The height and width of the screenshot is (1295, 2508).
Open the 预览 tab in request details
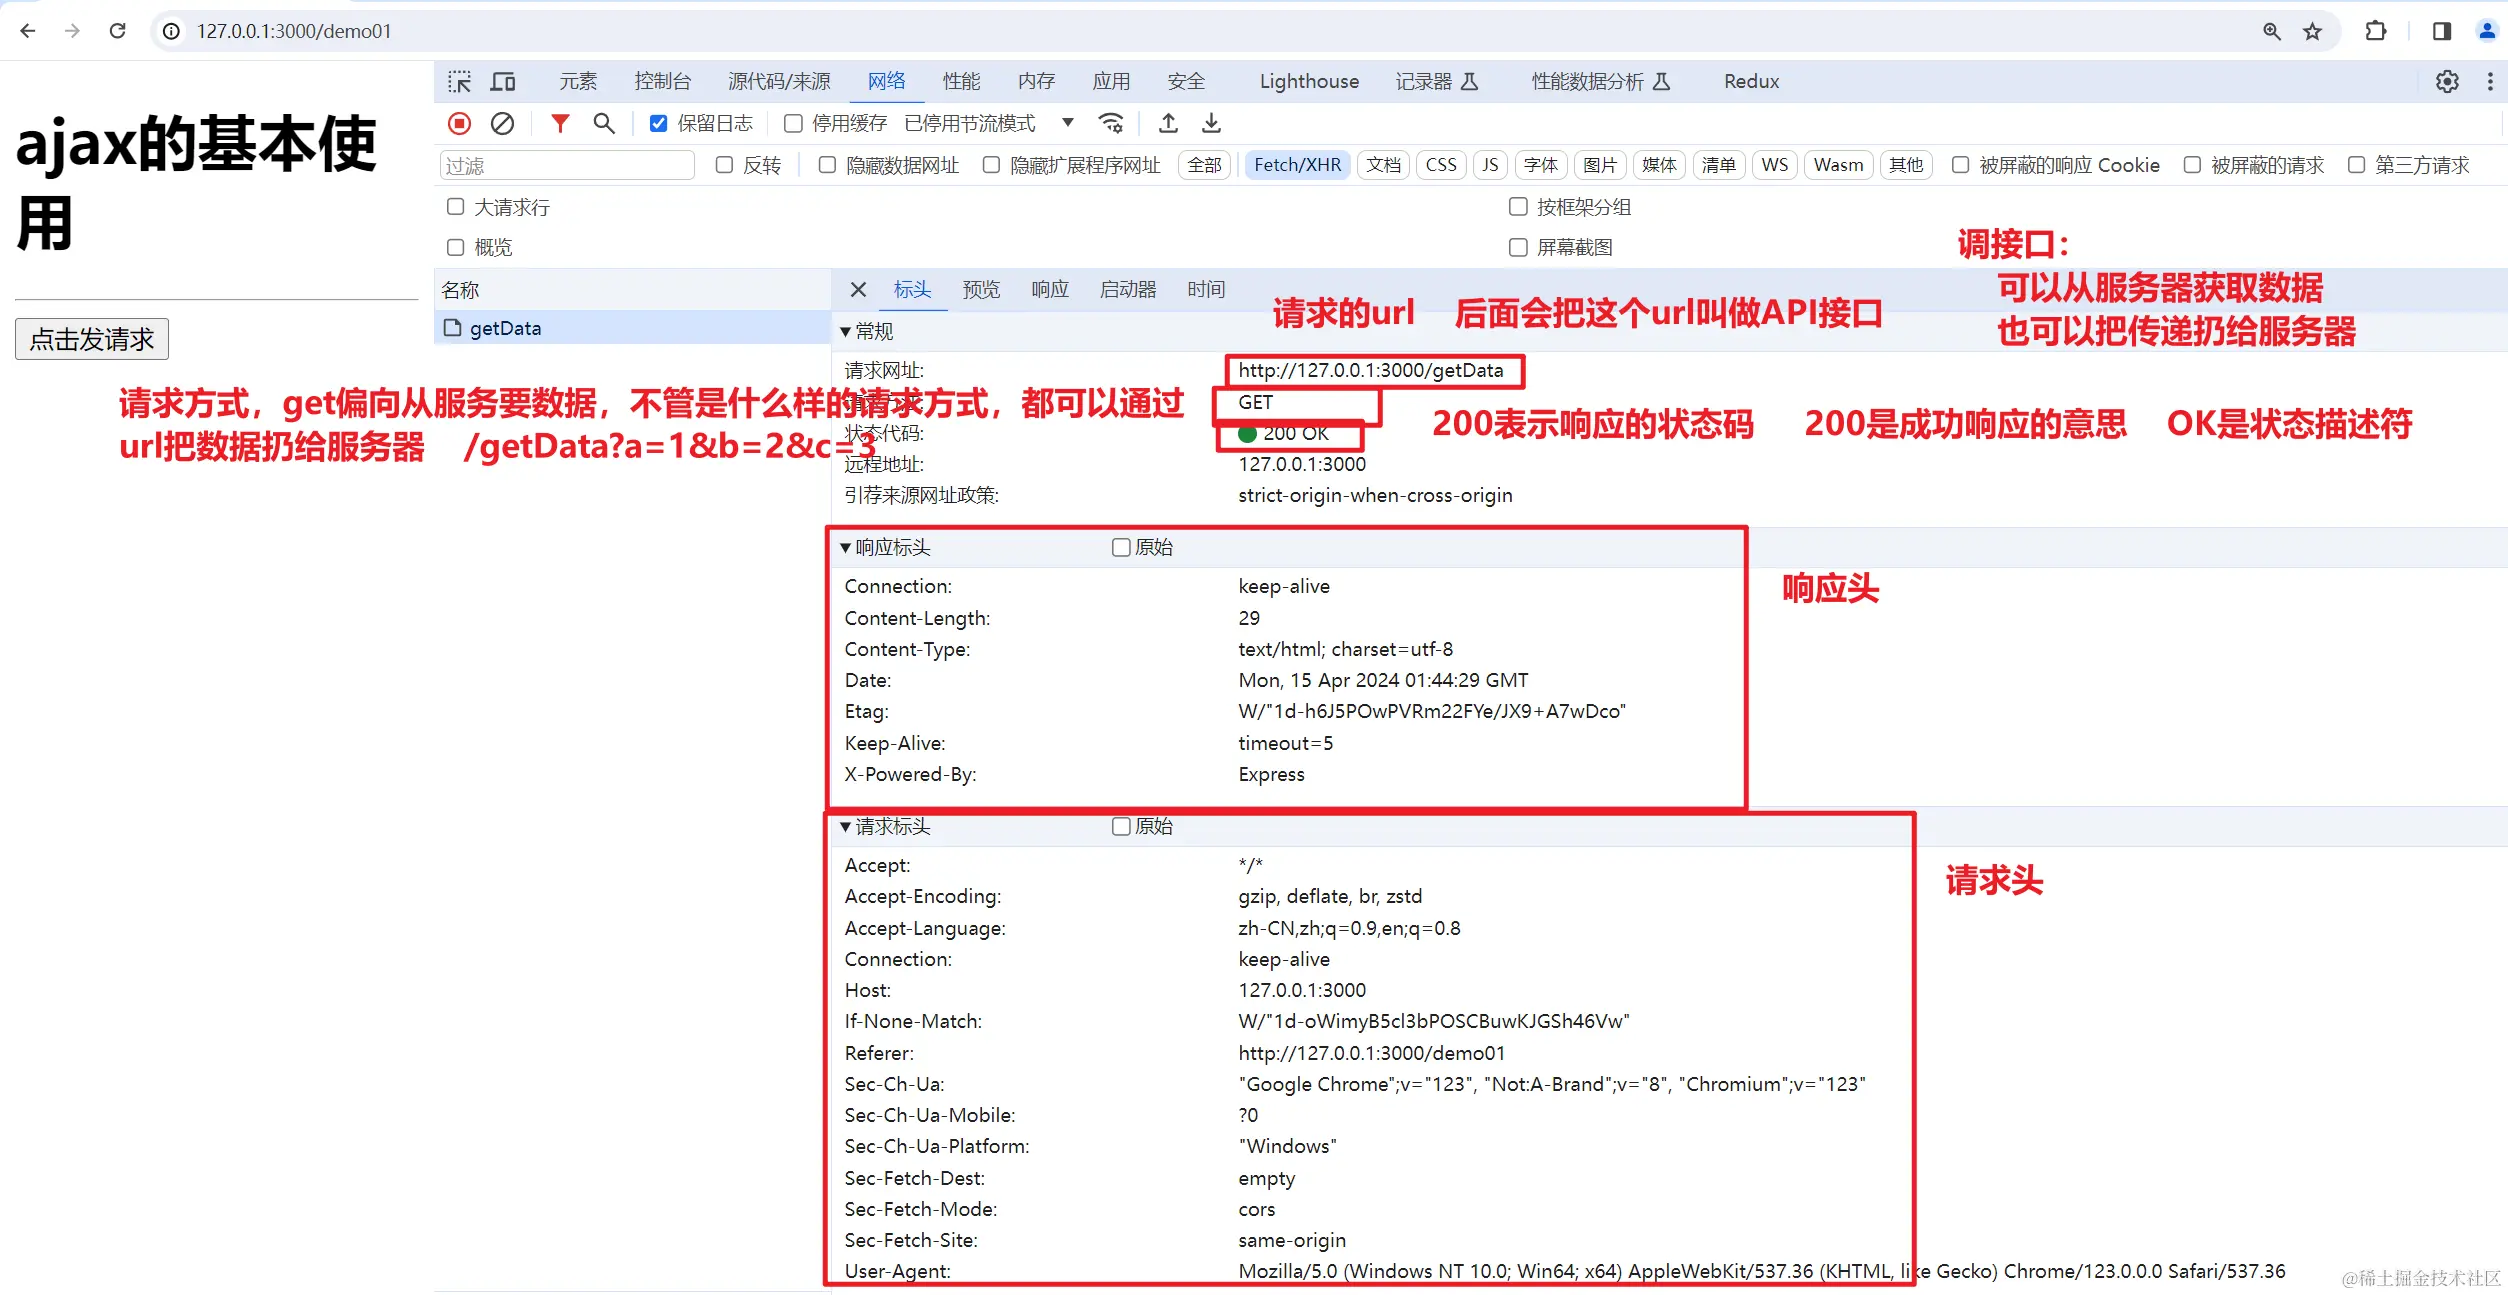click(x=981, y=289)
